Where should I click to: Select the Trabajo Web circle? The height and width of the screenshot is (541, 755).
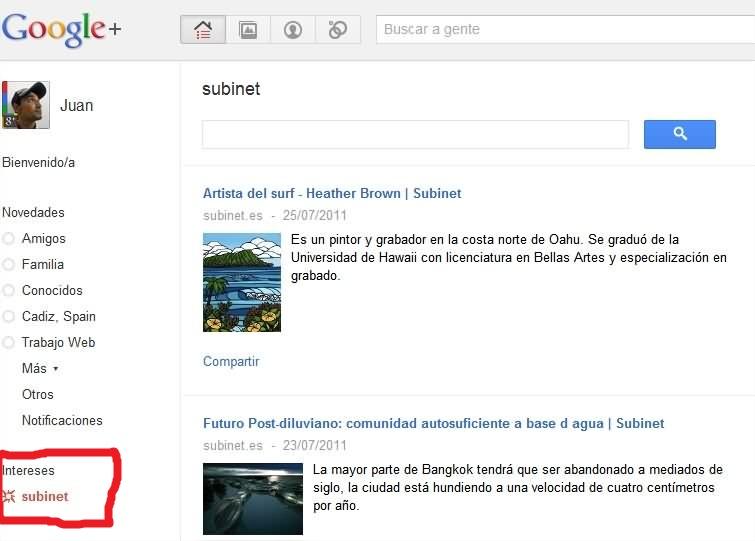[58, 342]
